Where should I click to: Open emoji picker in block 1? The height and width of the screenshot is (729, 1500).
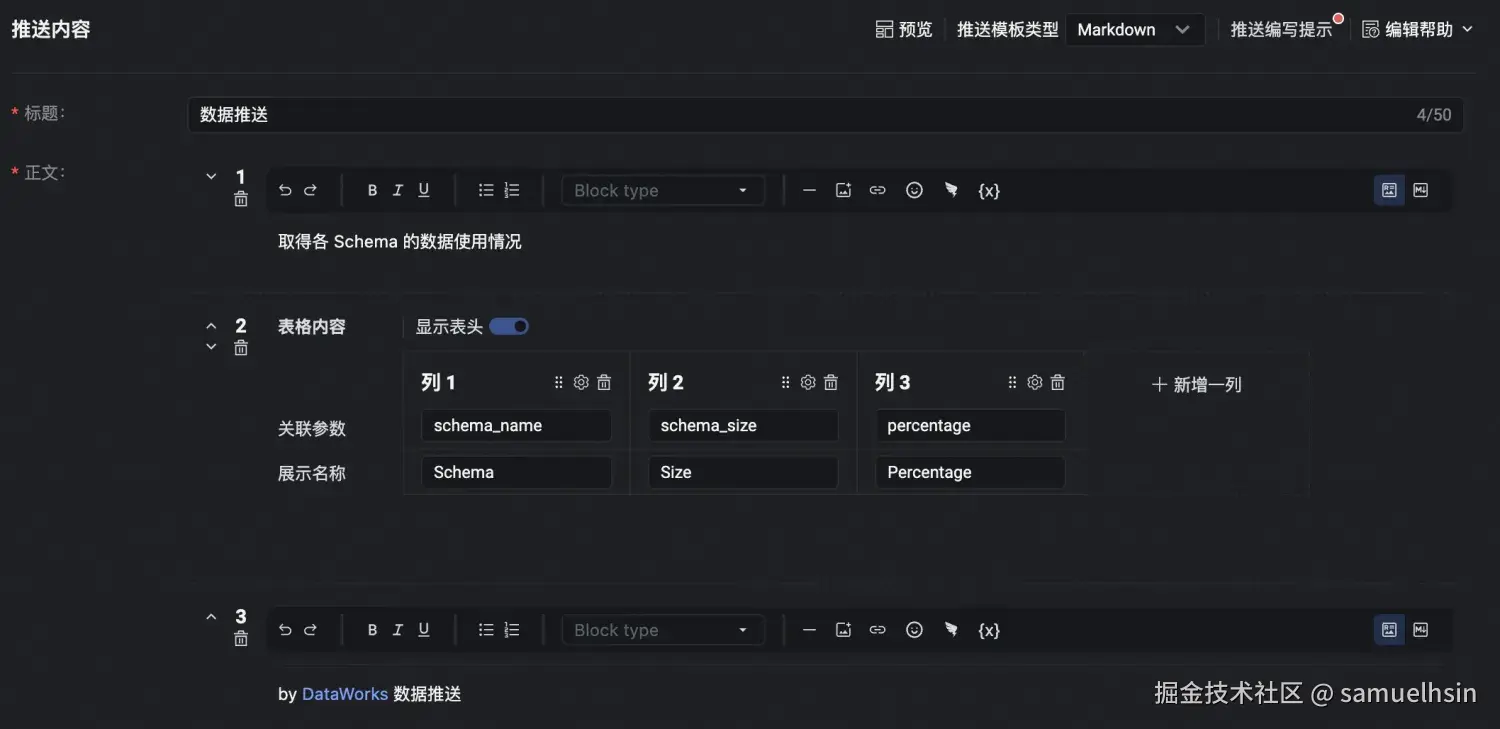coord(914,190)
